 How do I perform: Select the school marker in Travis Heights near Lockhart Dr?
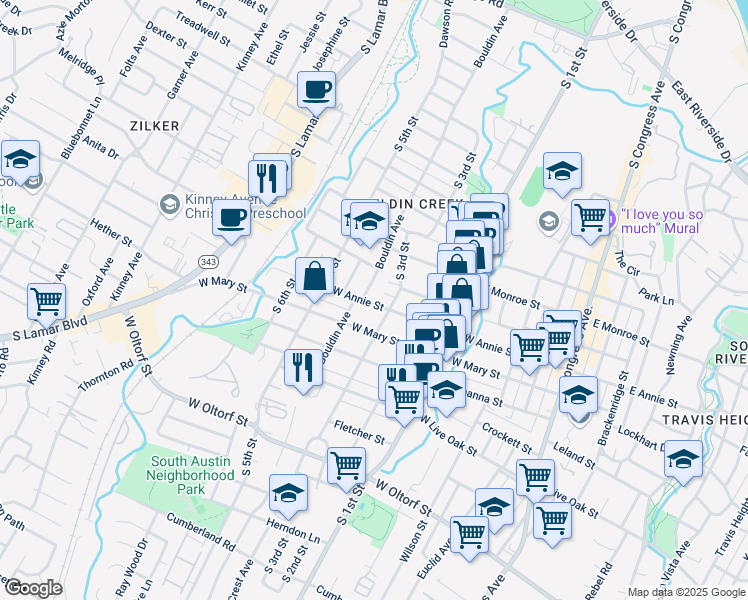tap(683, 460)
